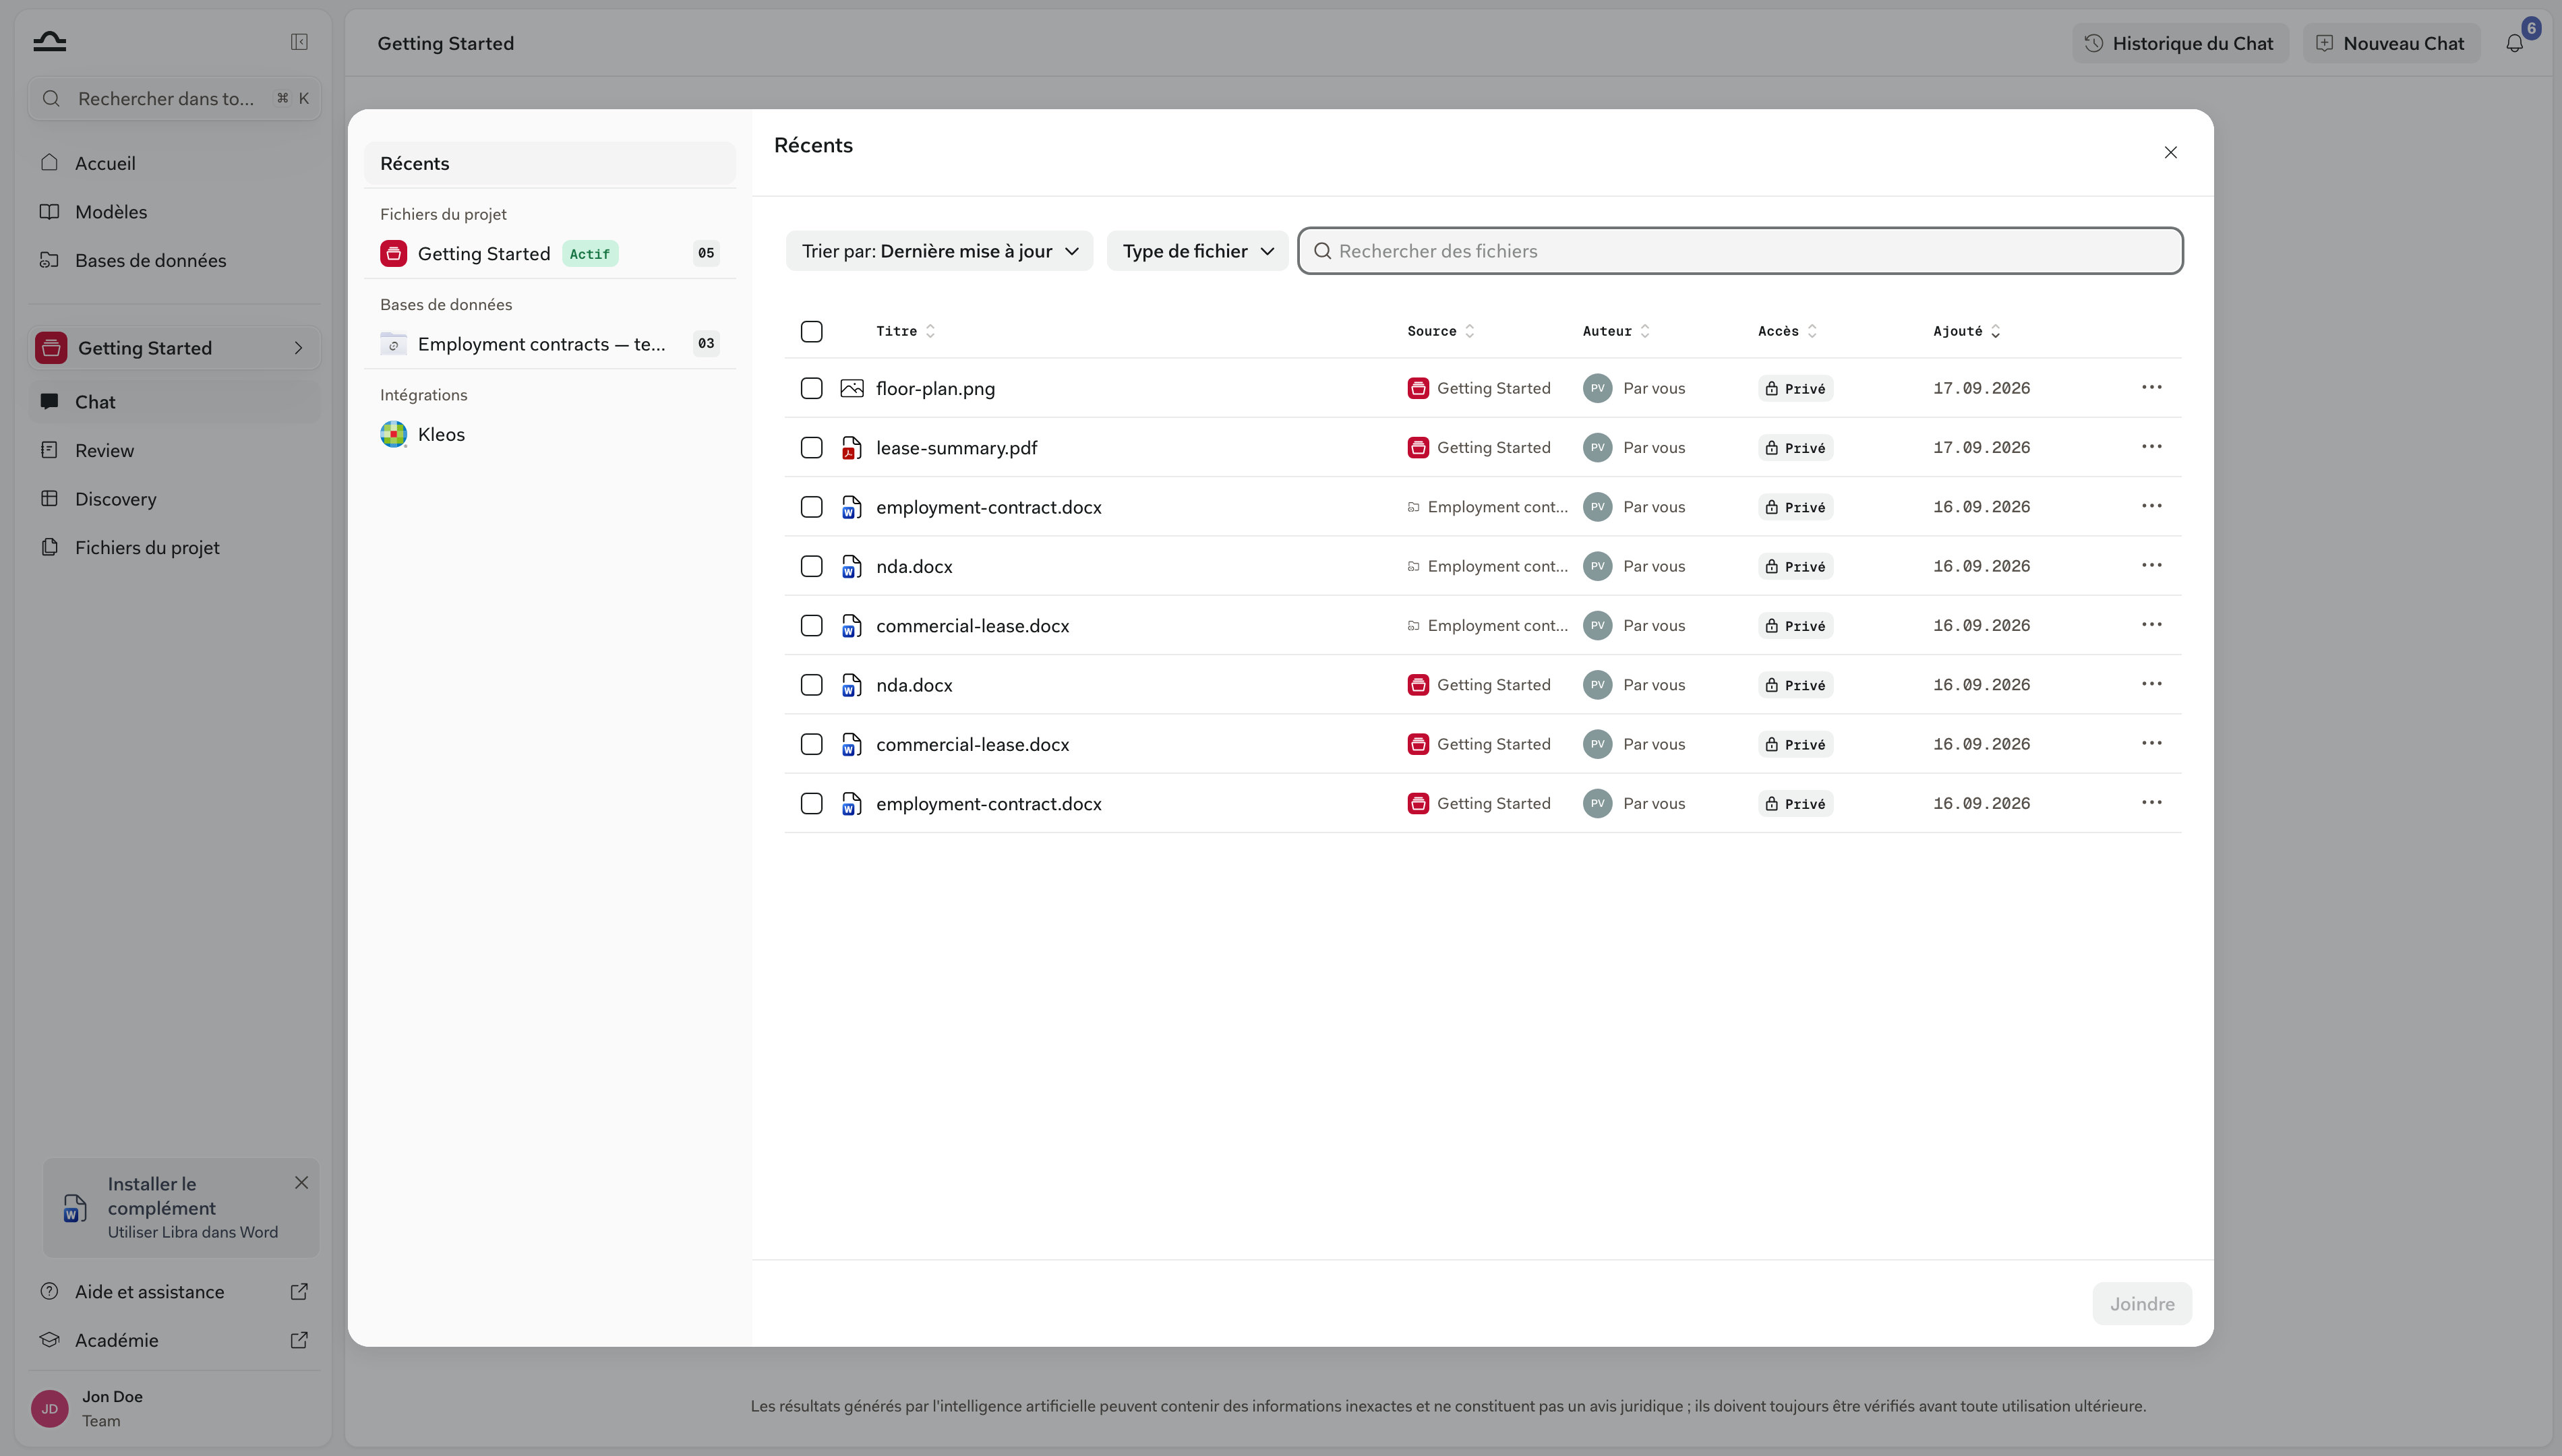
Task: Focus the Rechercher des fichiers search field
Action: tap(1740, 251)
